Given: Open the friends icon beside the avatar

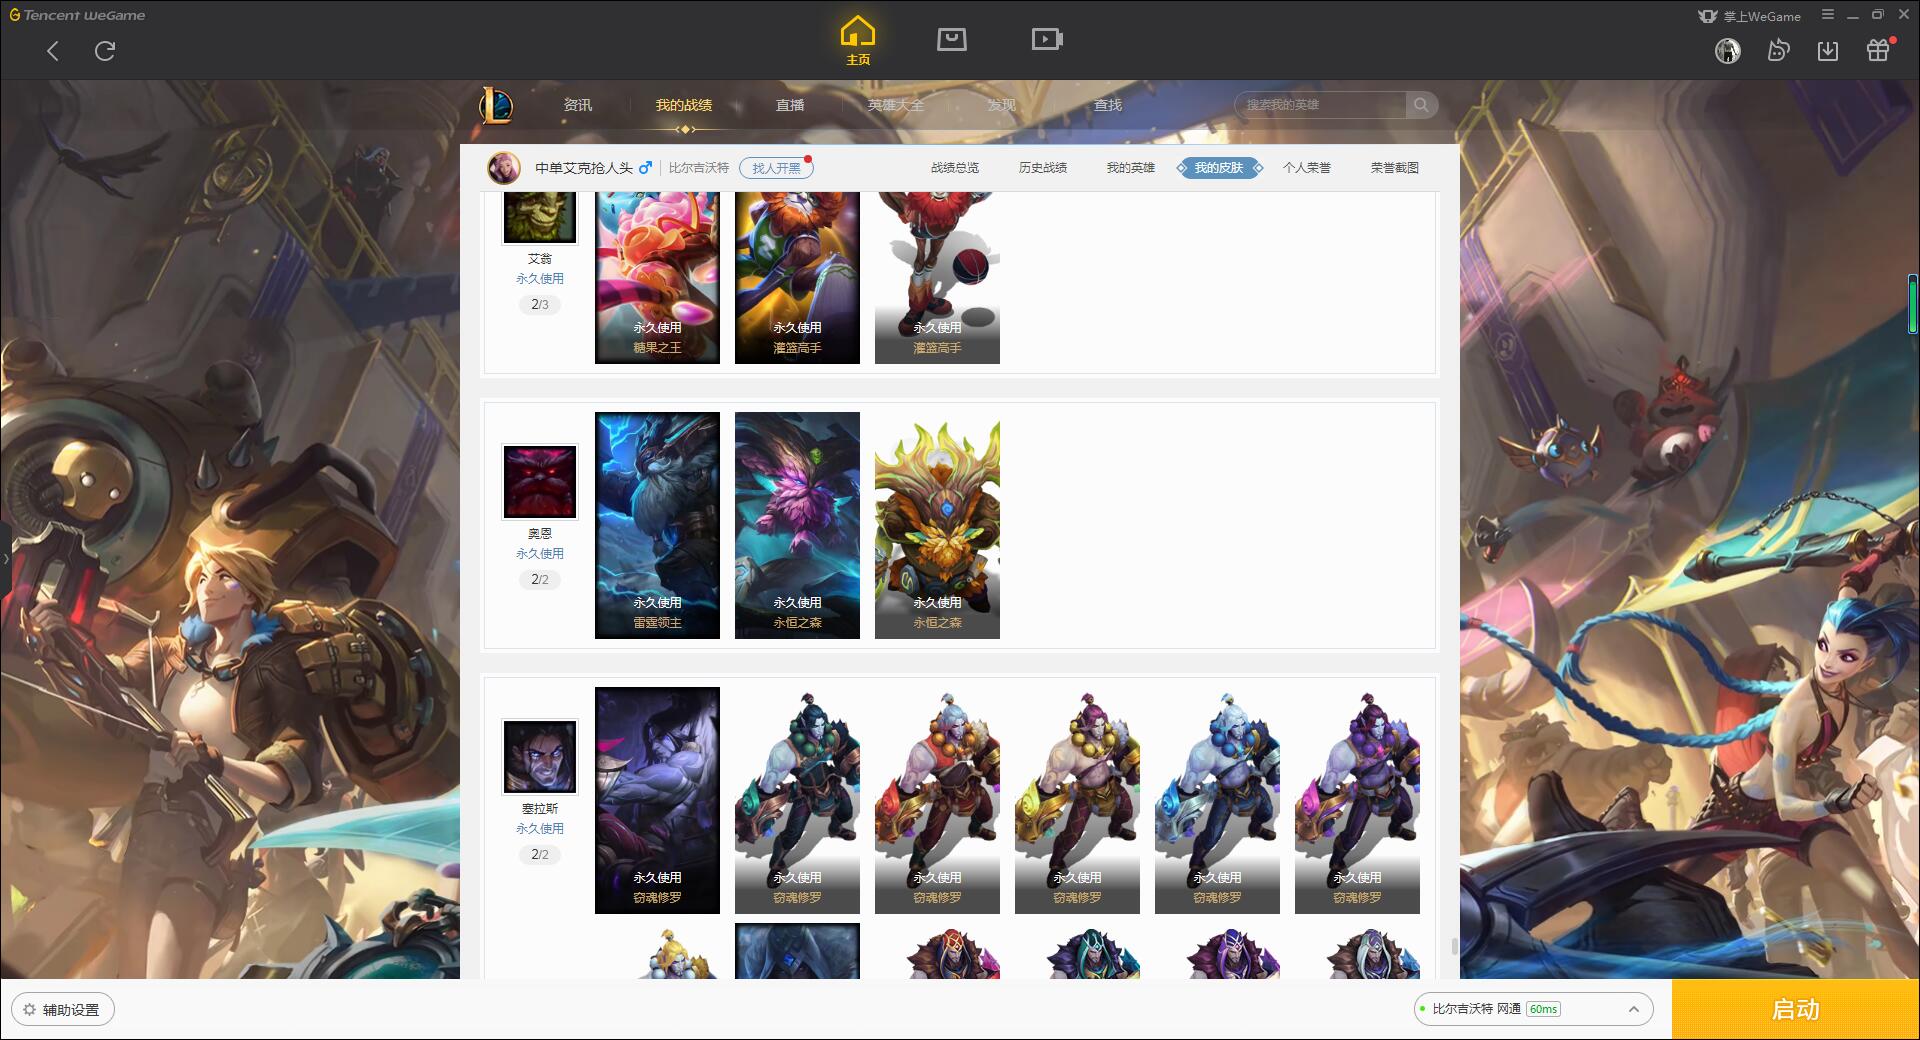Looking at the screenshot, I should (x=1778, y=51).
